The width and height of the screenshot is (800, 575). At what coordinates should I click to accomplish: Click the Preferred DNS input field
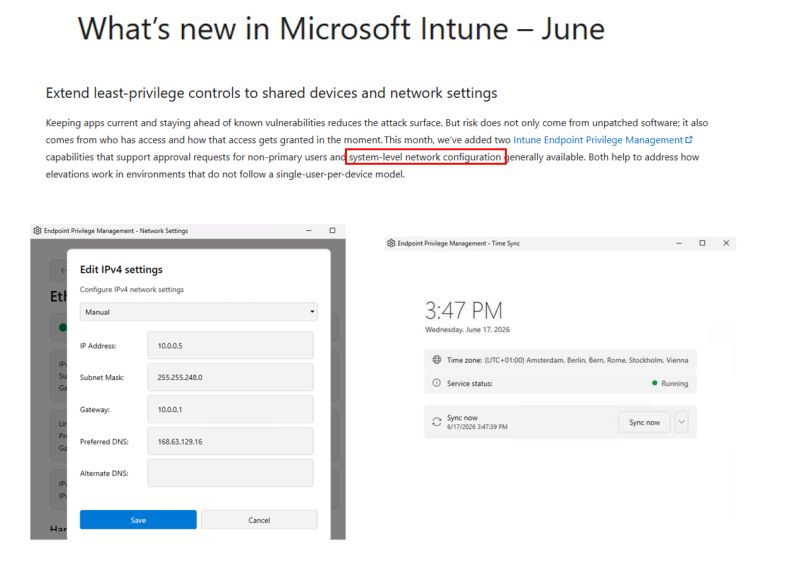click(x=231, y=441)
